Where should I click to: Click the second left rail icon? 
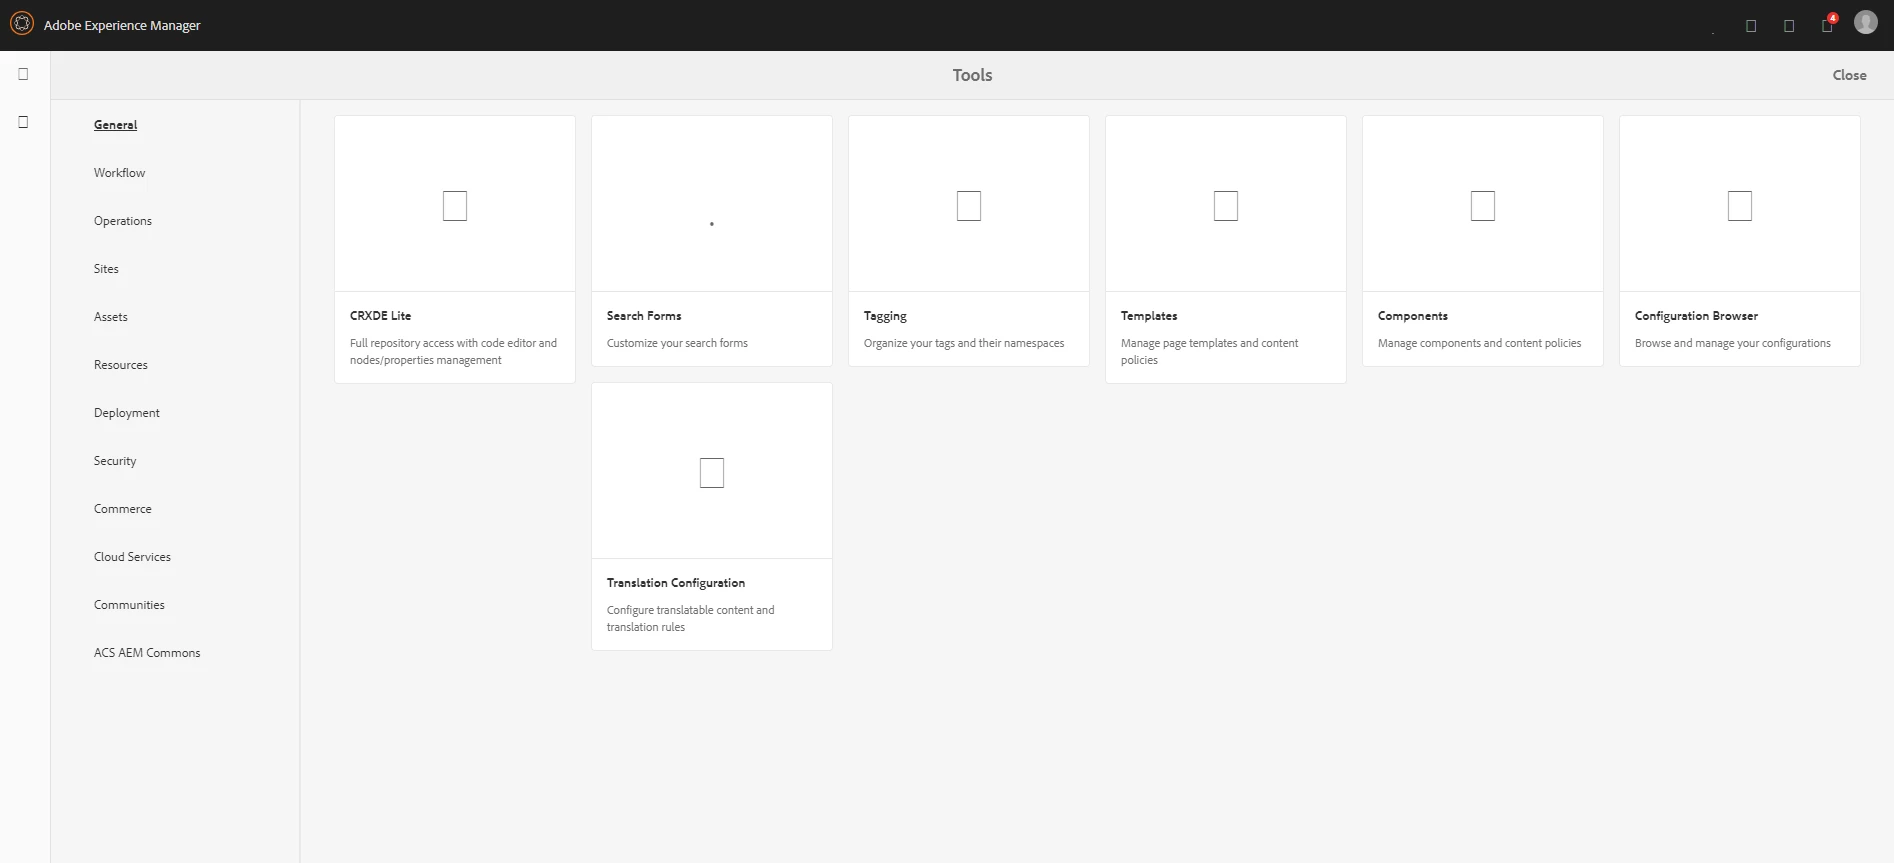[23, 122]
